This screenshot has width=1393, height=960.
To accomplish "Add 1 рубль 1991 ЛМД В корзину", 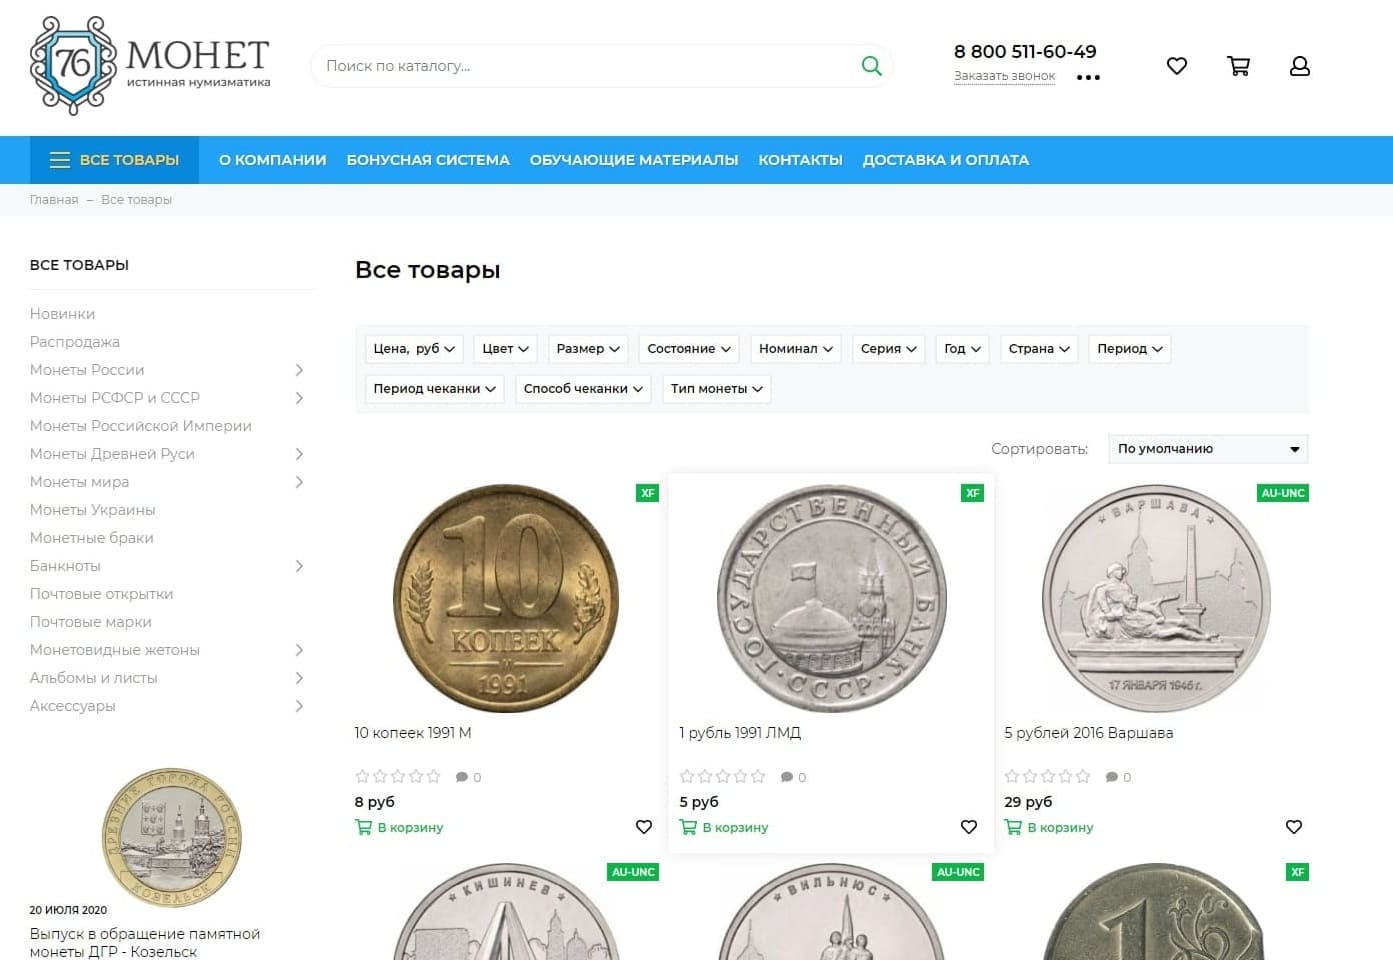I will [724, 827].
